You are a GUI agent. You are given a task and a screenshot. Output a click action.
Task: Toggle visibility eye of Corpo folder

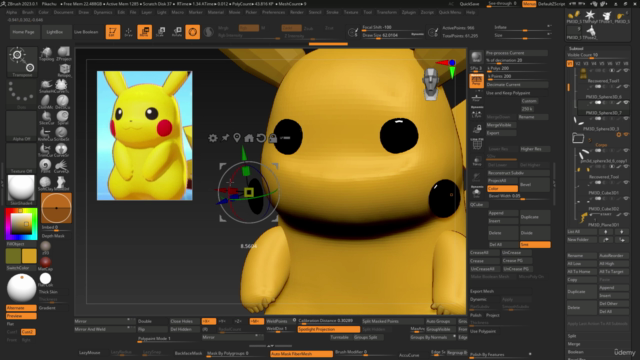click(626, 135)
